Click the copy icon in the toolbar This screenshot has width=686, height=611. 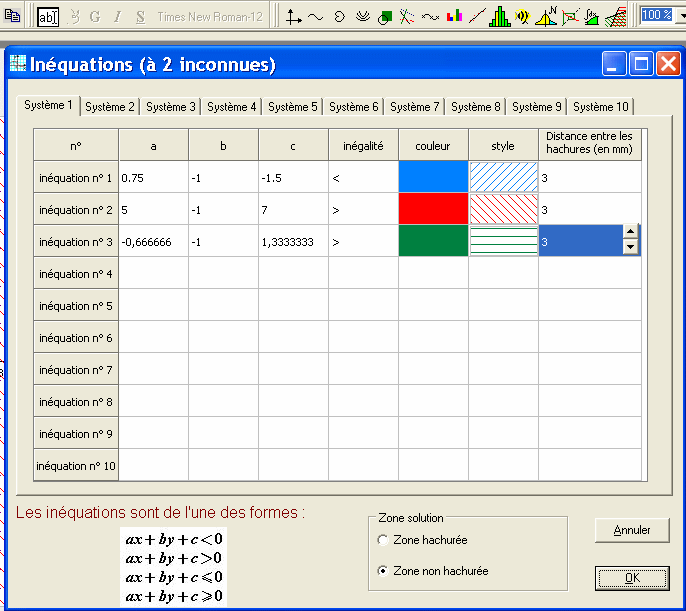(9, 16)
